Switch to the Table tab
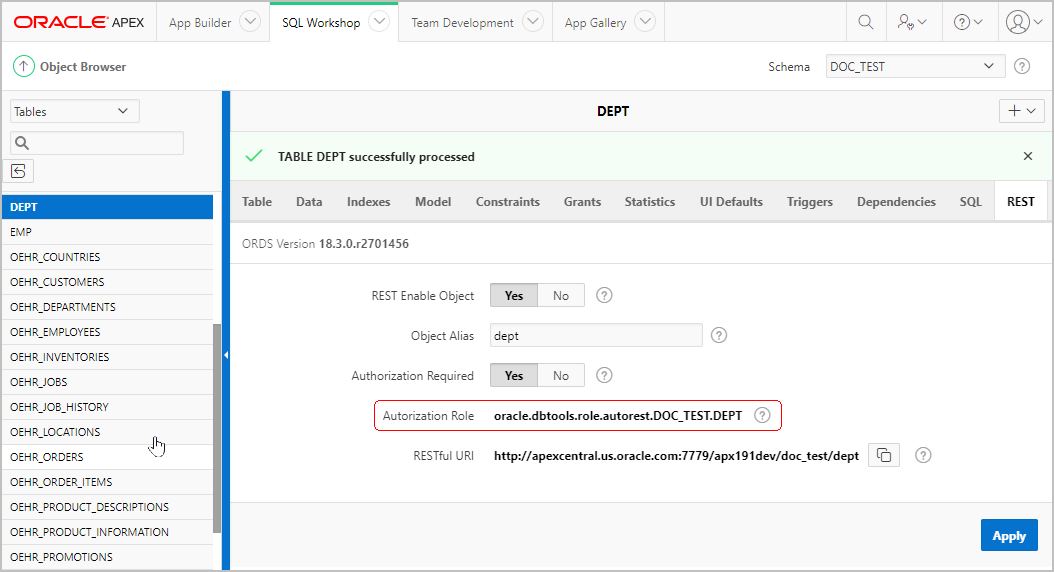The image size is (1054, 572). pos(257,202)
